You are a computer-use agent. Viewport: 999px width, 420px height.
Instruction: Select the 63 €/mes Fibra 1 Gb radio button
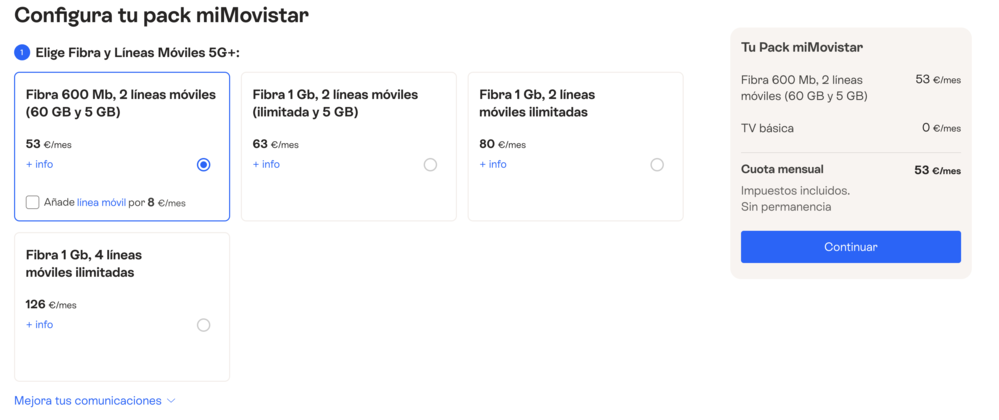(430, 165)
